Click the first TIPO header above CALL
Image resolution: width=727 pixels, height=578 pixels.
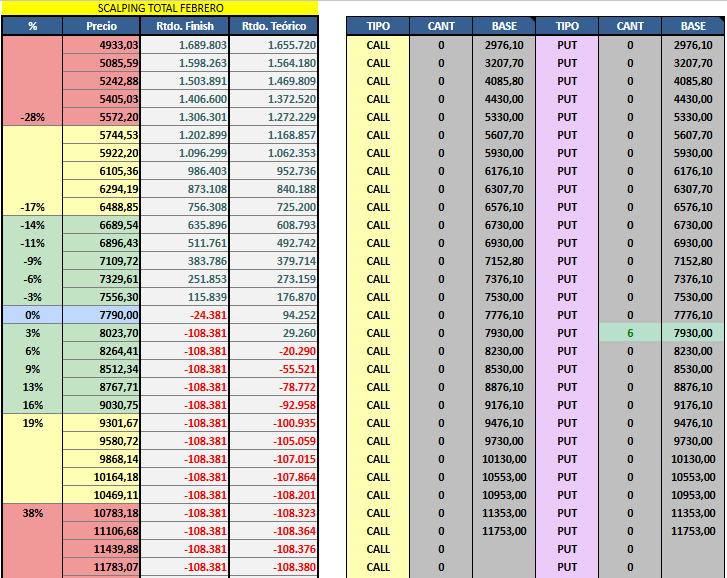coord(378,26)
